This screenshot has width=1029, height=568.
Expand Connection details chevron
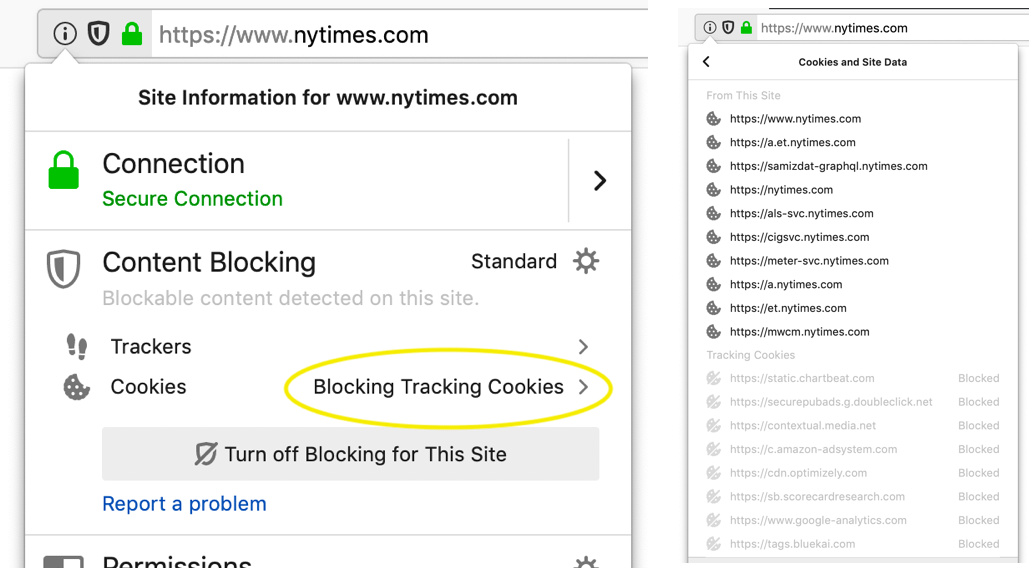pyautogui.click(x=599, y=180)
